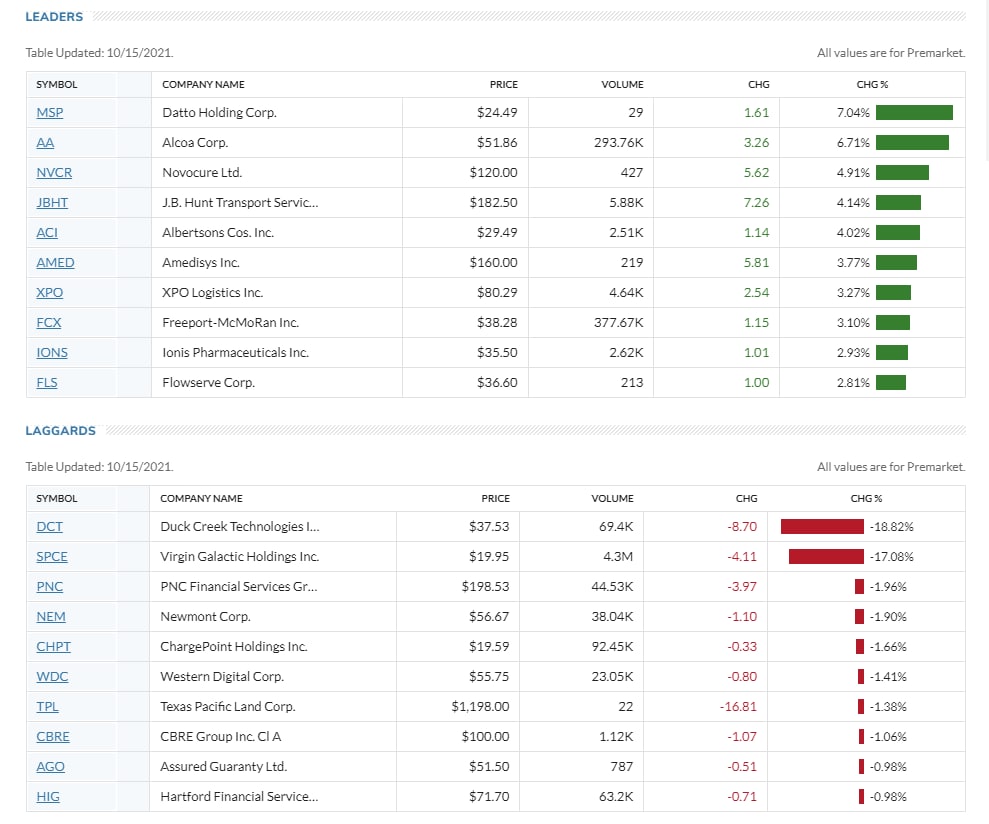Open the HIG symbol link
This screenshot has height=824, width=989.
[x=48, y=796]
